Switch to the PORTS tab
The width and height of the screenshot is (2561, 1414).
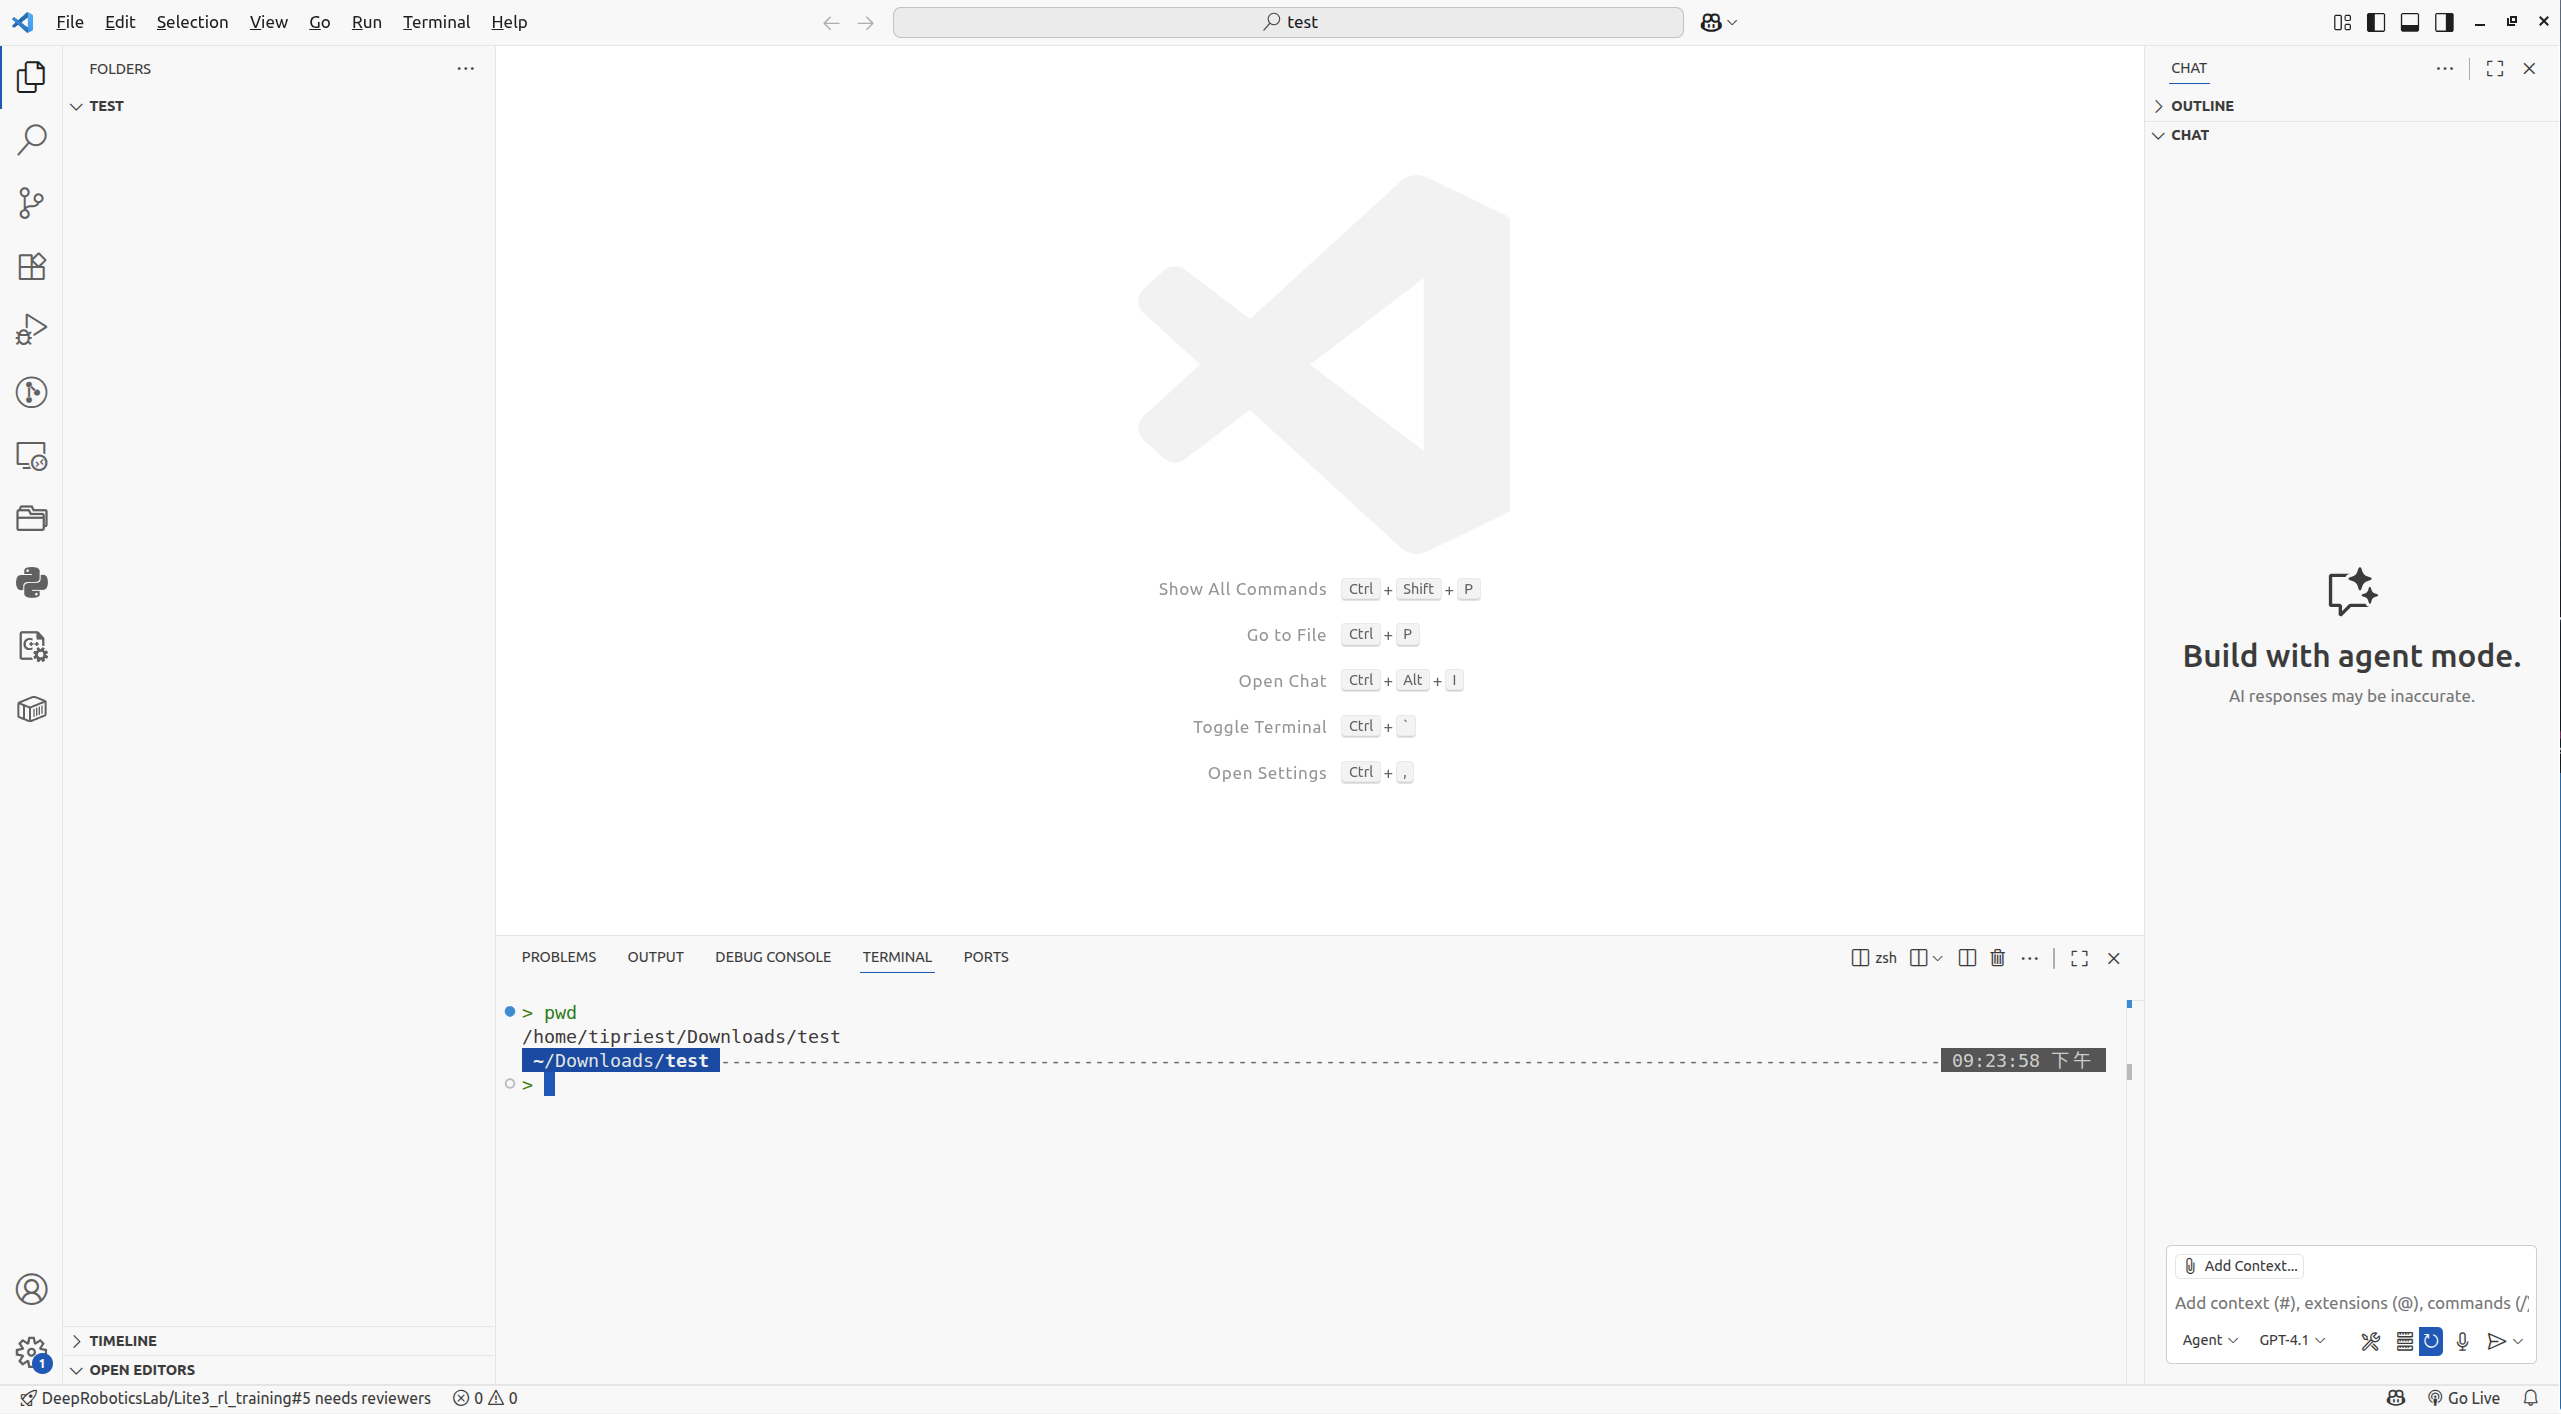coord(985,957)
